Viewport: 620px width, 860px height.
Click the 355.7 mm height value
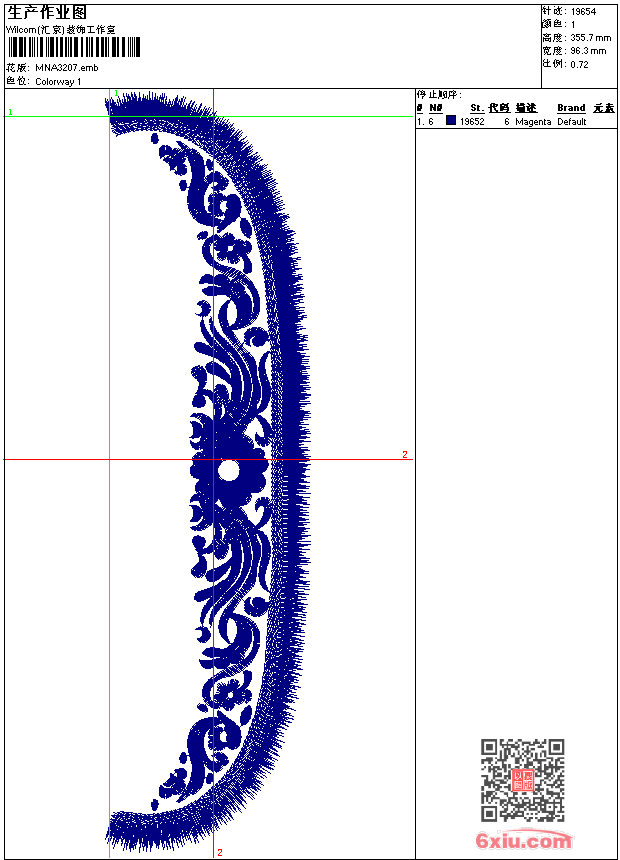point(590,38)
